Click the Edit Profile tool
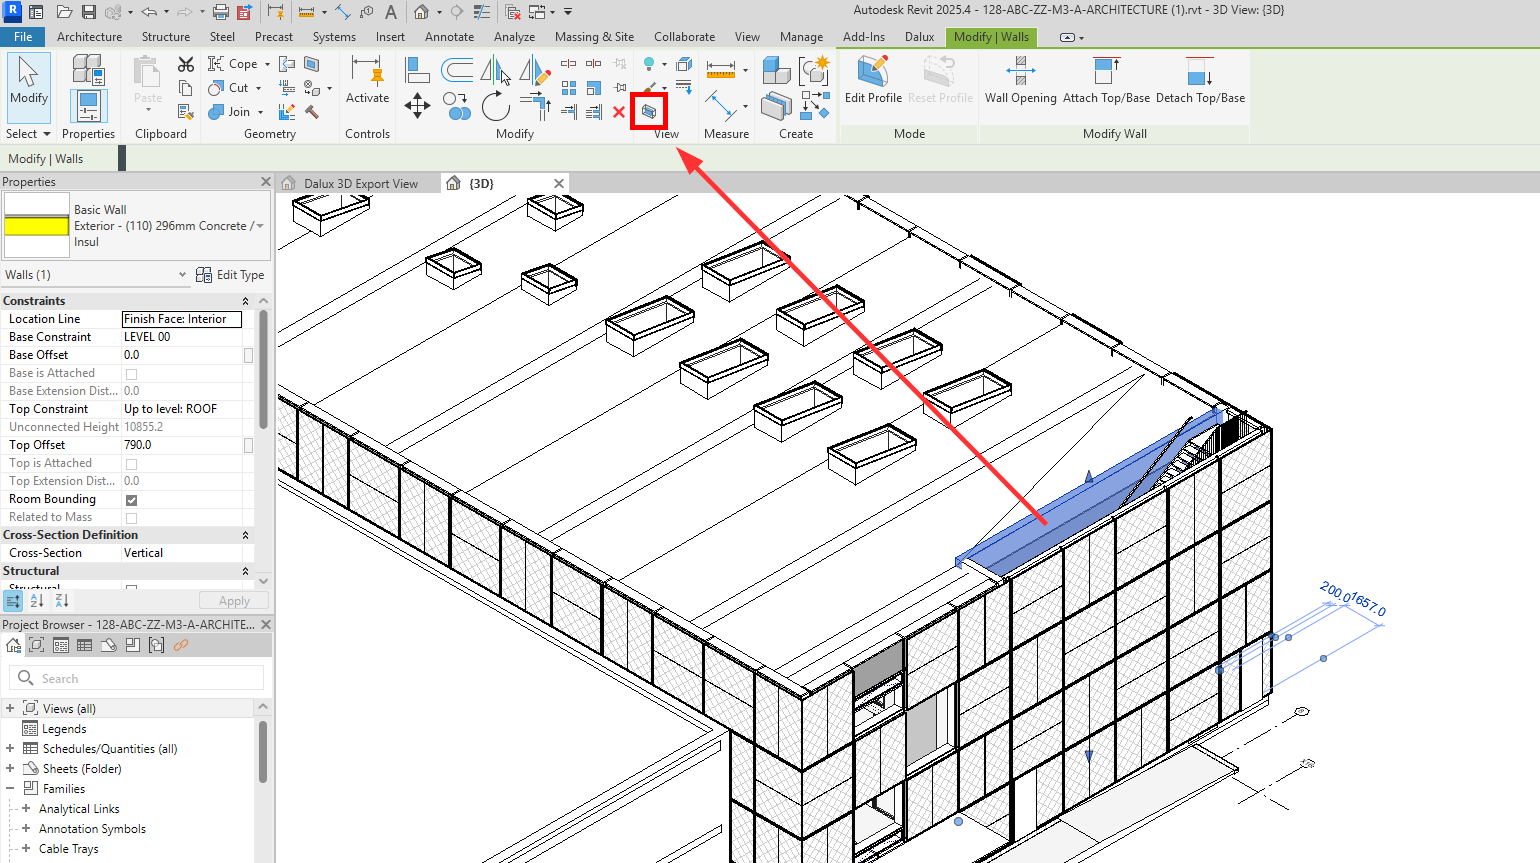 pyautogui.click(x=872, y=80)
